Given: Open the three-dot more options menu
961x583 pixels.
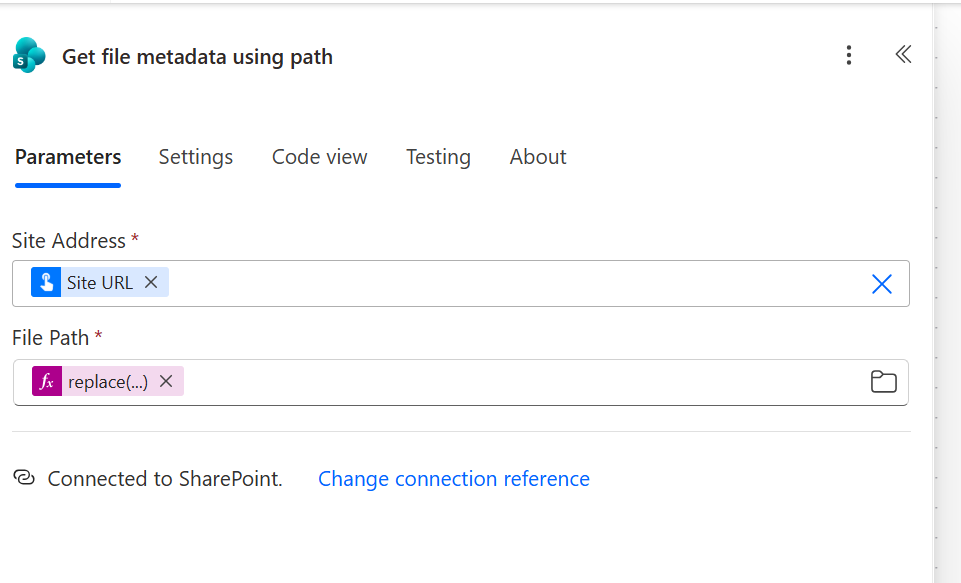Looking at the screenshot, I should click(849, 55).
